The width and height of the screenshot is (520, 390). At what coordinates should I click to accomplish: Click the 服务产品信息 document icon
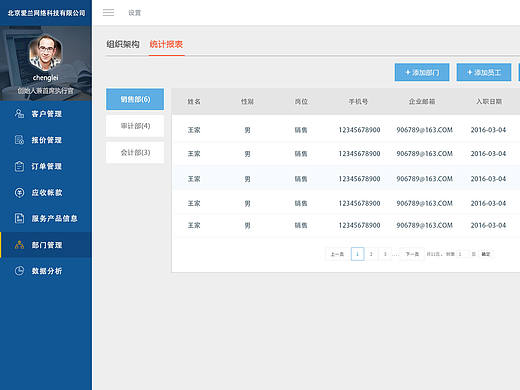(x=19, y=218)
